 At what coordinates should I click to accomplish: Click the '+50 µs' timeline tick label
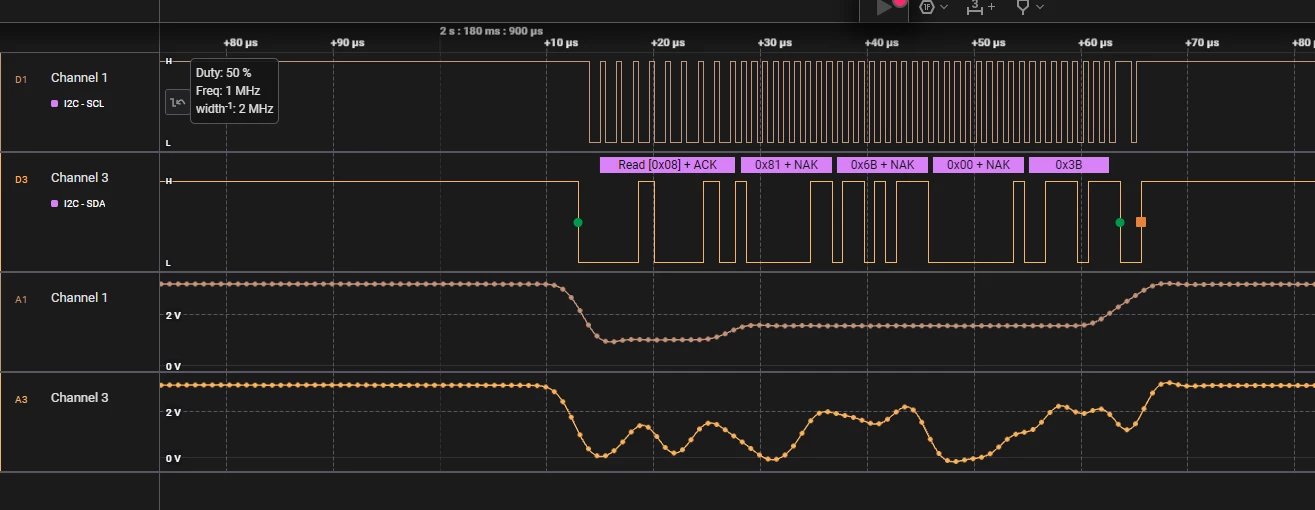click(x=988, y=43)
